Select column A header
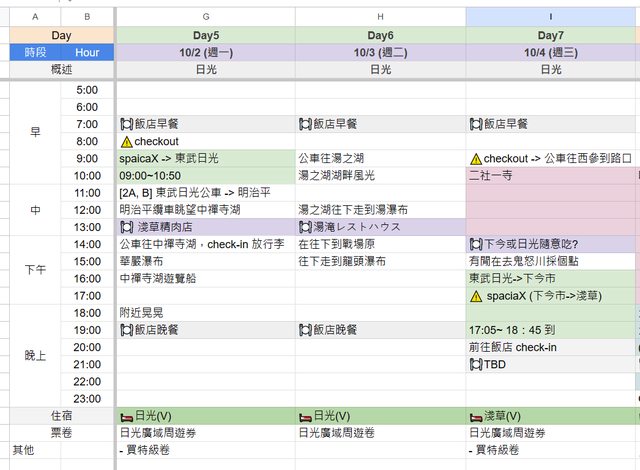The height and width of the screenshot is (470, 640). coord(35,17)
